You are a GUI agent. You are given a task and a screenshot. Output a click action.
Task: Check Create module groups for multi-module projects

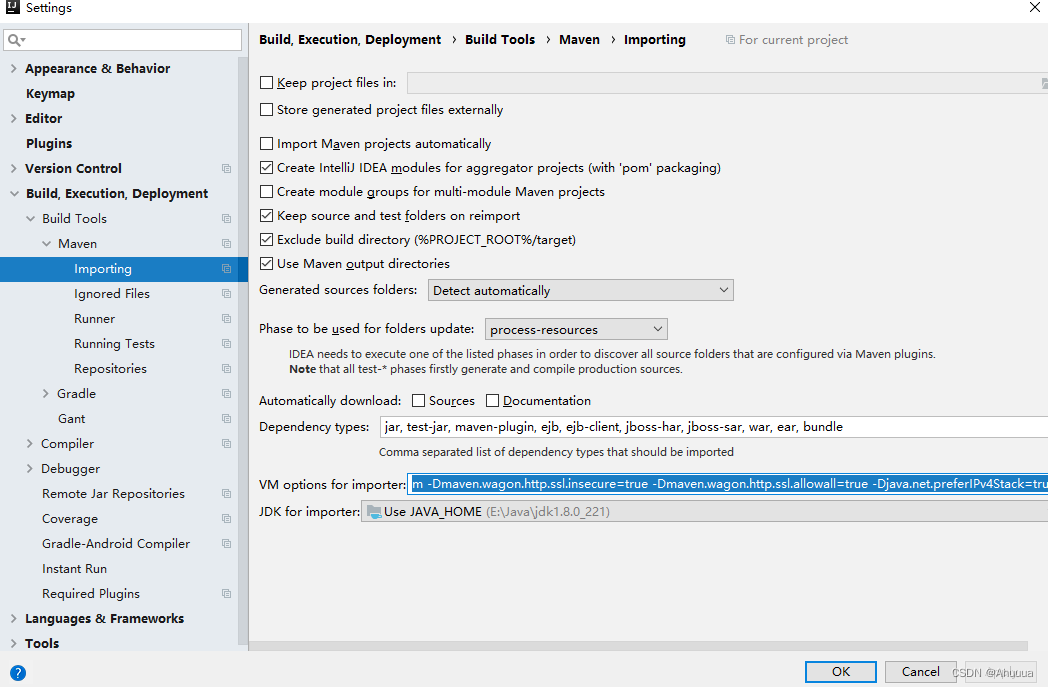click(266, 191)
